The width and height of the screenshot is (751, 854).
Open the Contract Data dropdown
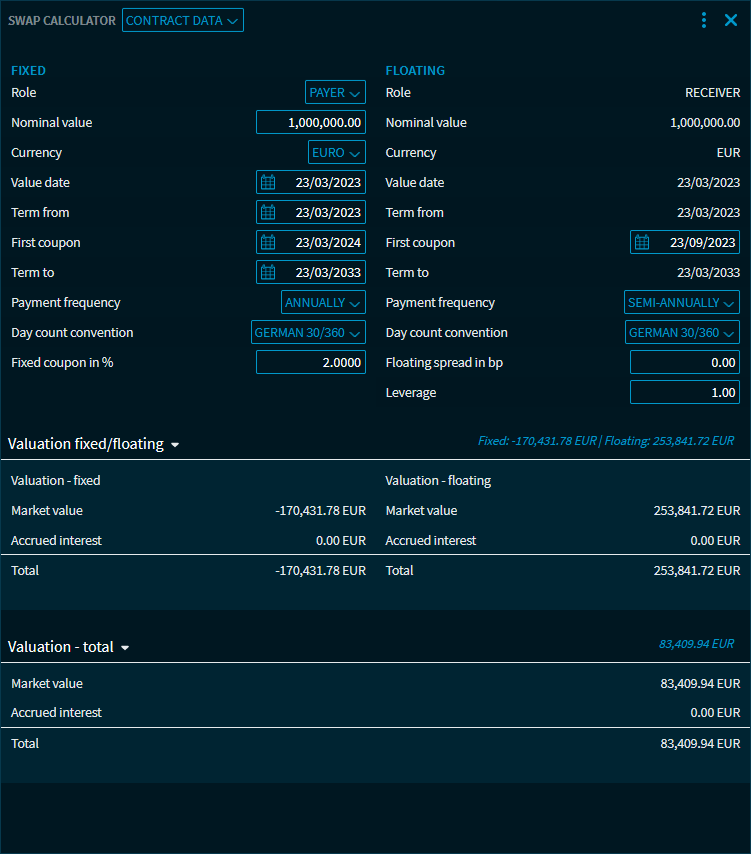click(x=182, y=20)
